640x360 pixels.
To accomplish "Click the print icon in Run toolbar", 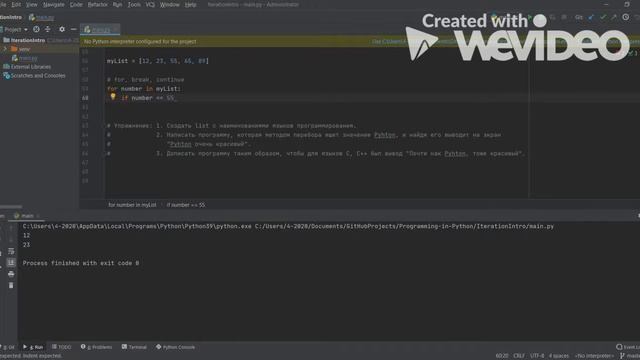I will pos(11,274).
